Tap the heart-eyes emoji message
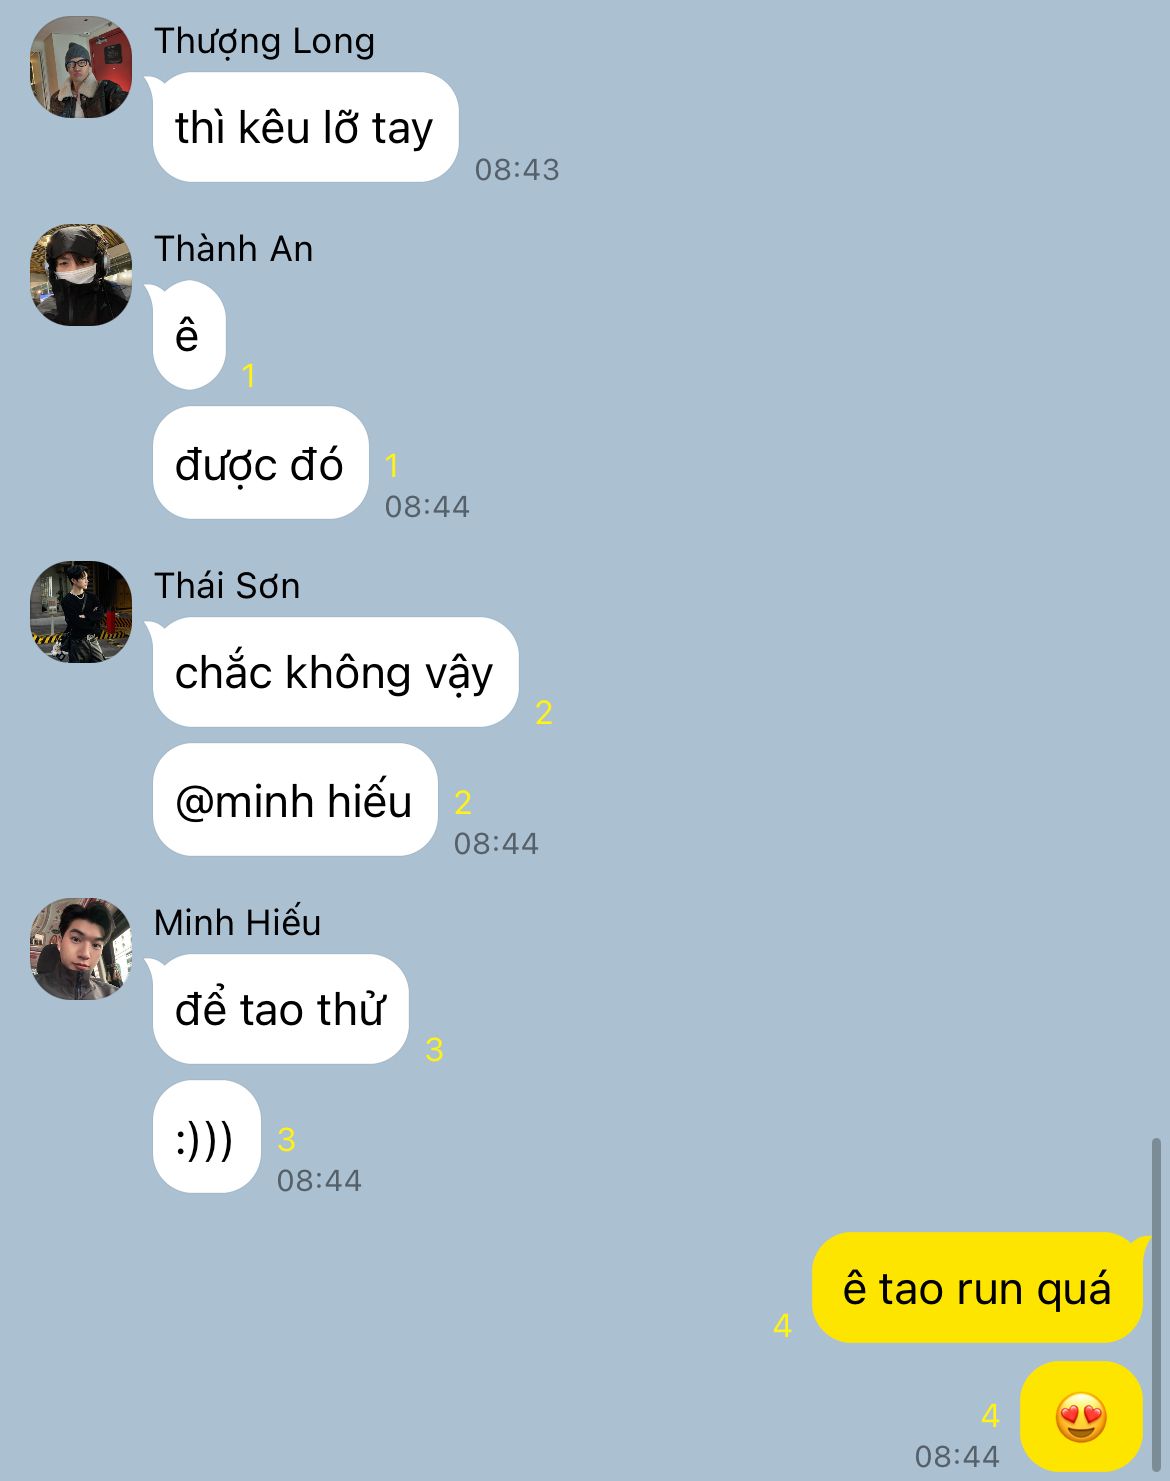Image resolution: width=1170 pixels, height=1481 pixels. (x=1081, y=1416)
